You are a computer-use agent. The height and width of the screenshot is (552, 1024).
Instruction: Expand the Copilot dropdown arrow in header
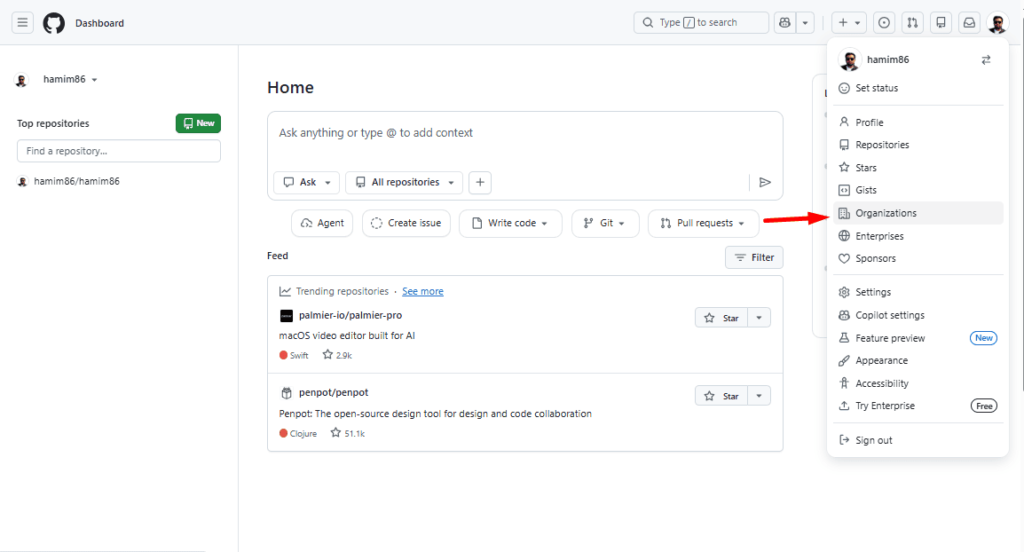pyautogui.click(x=805, y=23)
